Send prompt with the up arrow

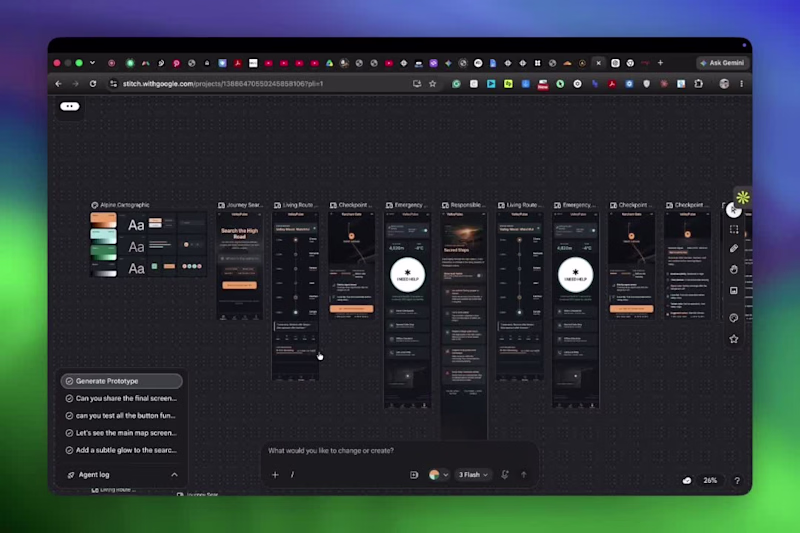click(x=523, y=475)
